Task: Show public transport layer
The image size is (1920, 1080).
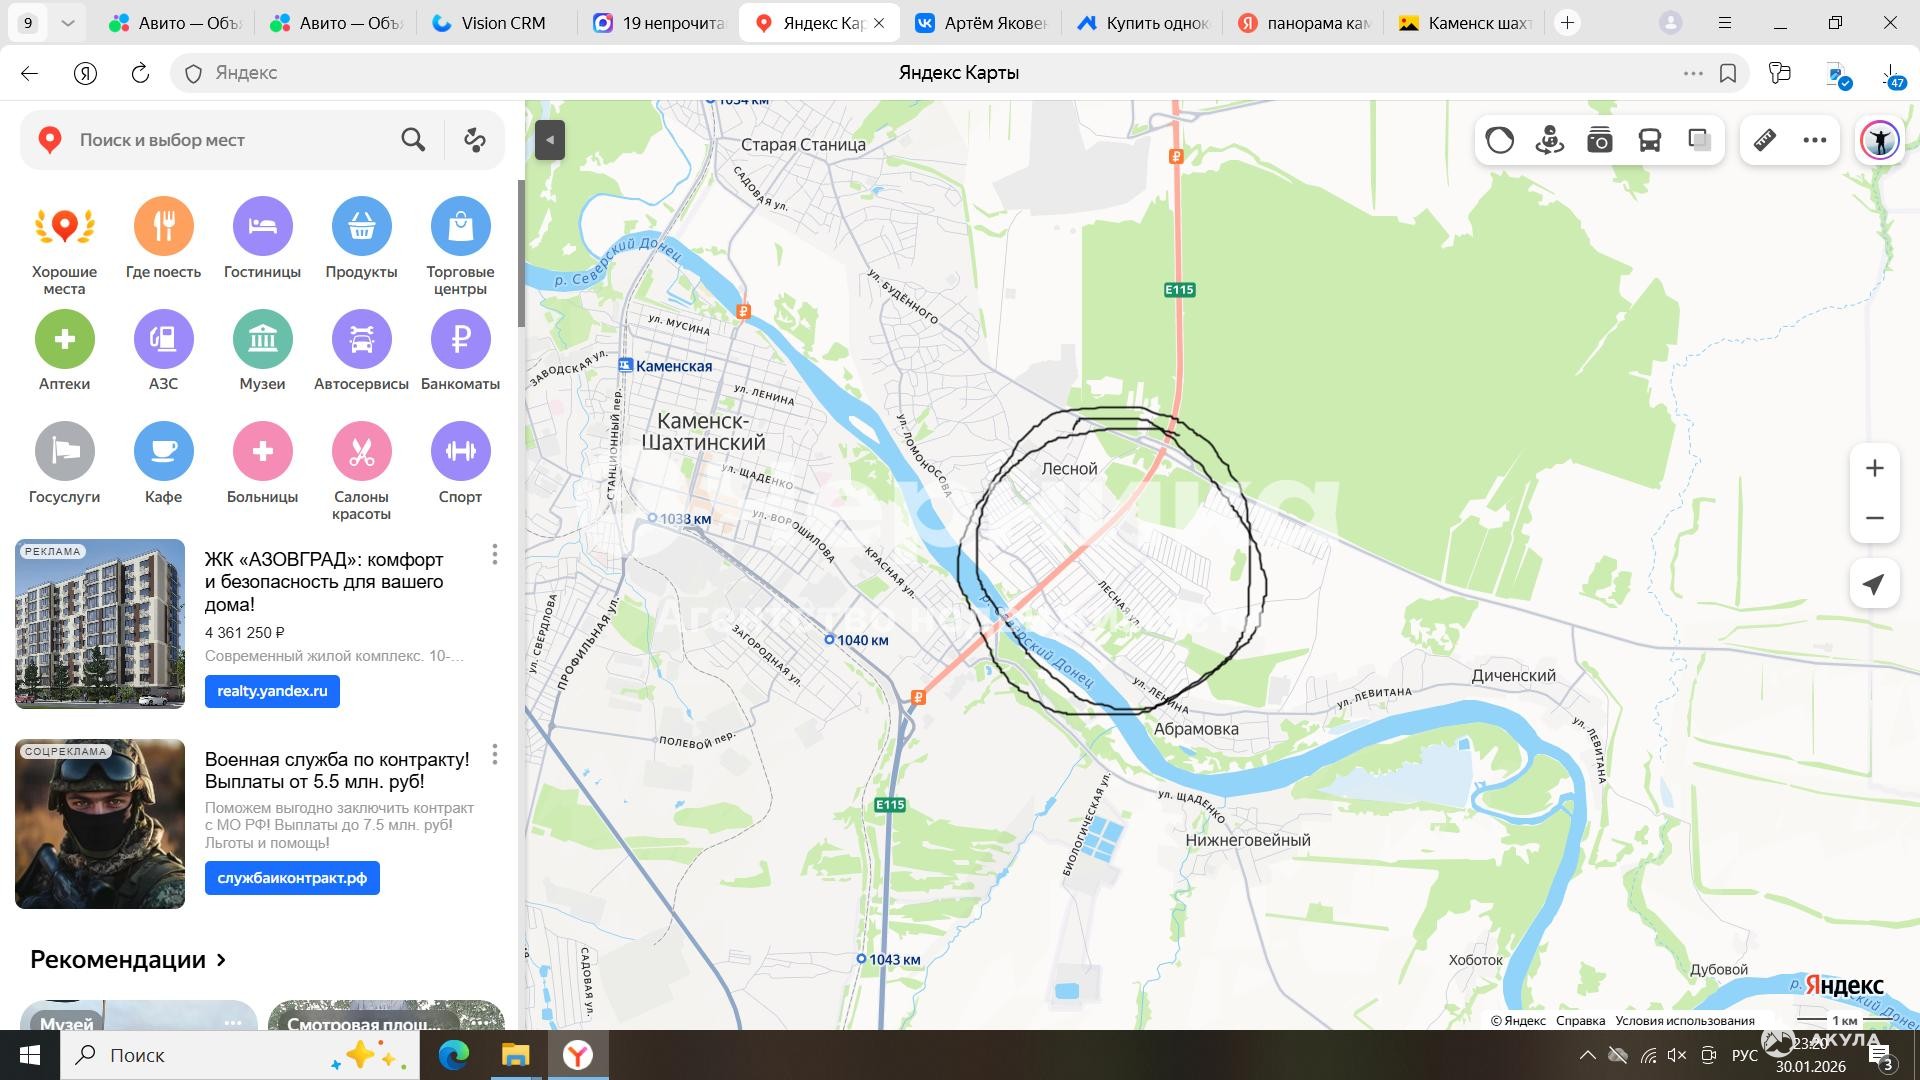Action: (1649, 140)
